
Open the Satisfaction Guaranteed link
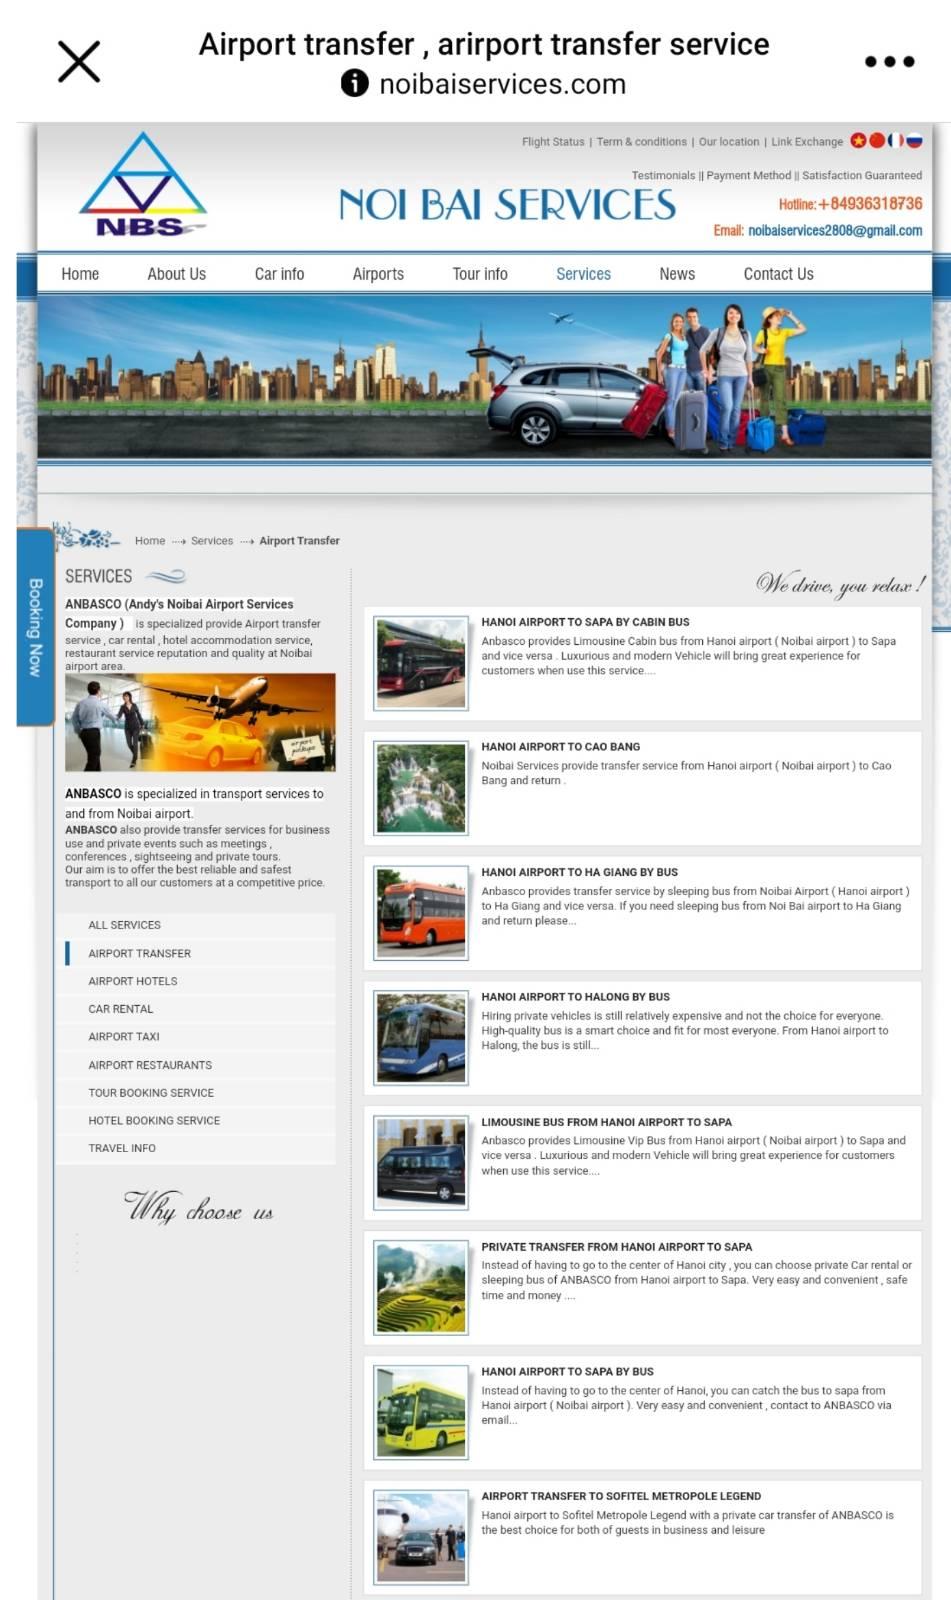[x=862, y=175]
